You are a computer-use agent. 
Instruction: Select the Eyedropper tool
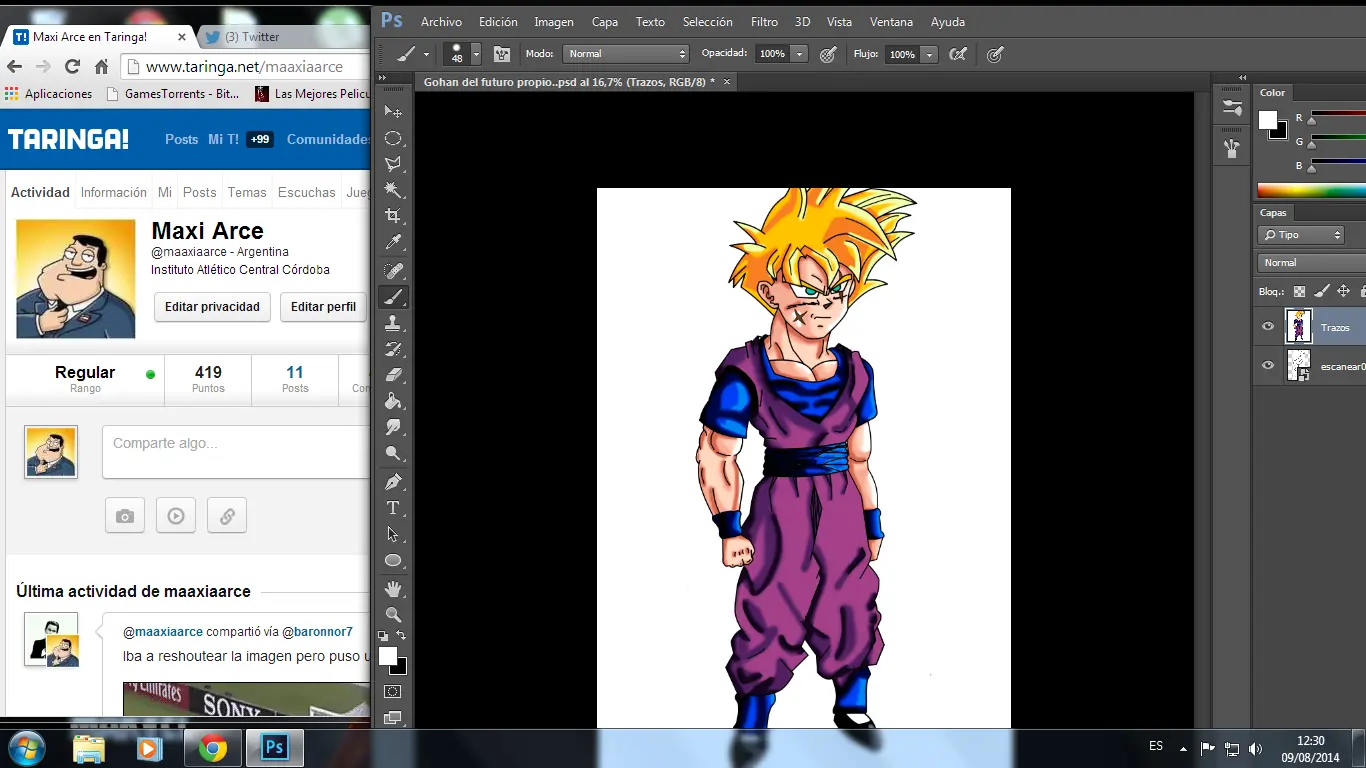point(393,242)
